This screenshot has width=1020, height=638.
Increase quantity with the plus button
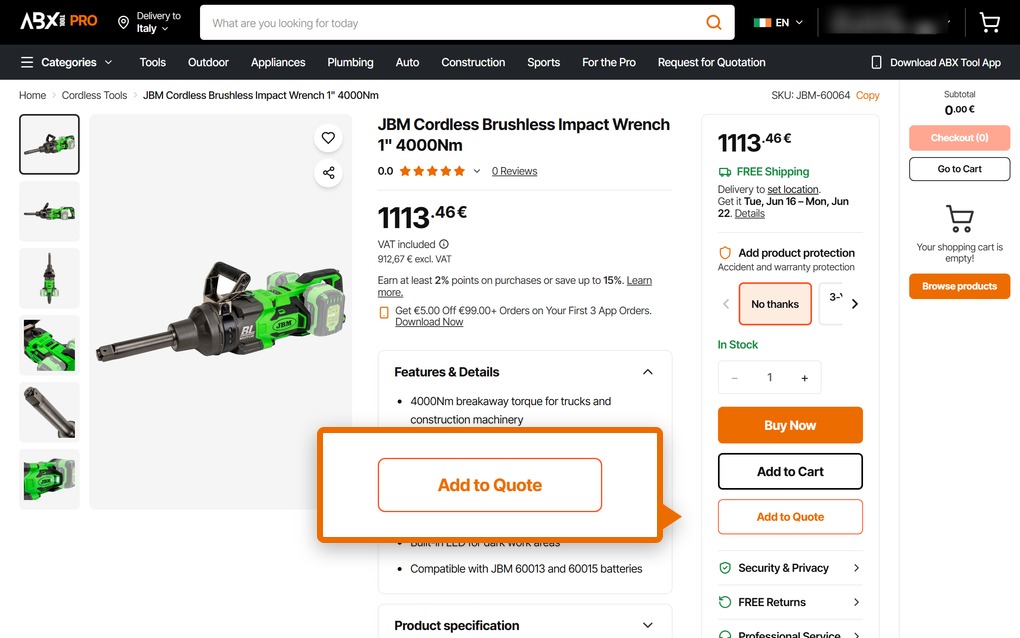805,378
